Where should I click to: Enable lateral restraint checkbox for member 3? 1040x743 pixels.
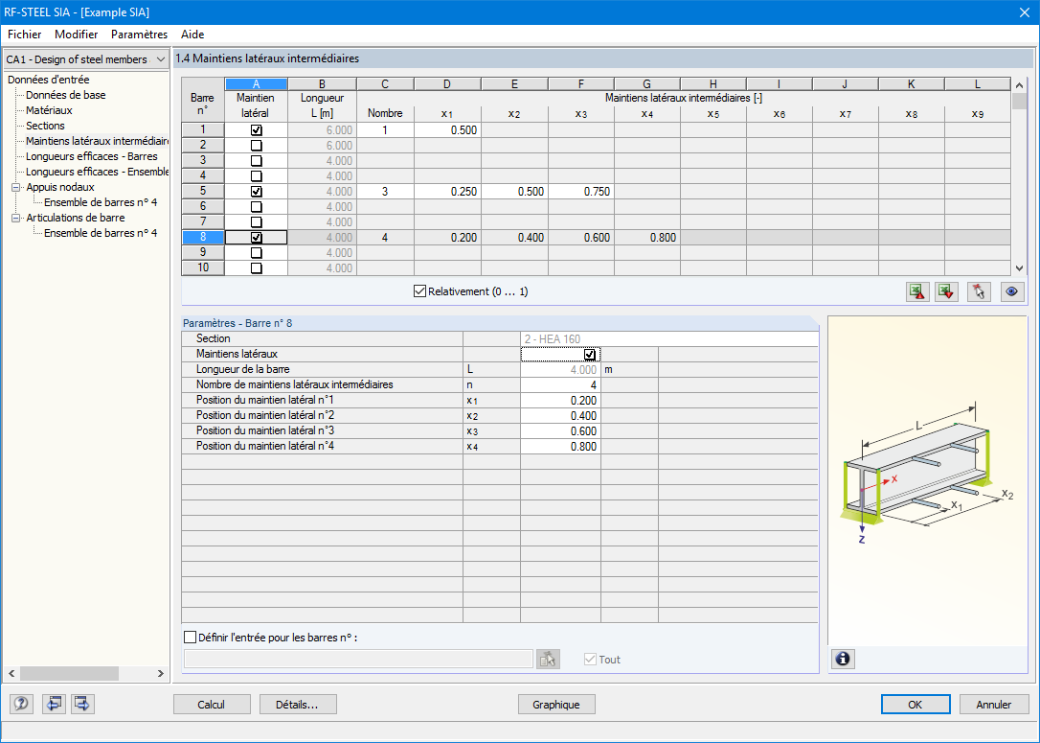pos(256,161)
